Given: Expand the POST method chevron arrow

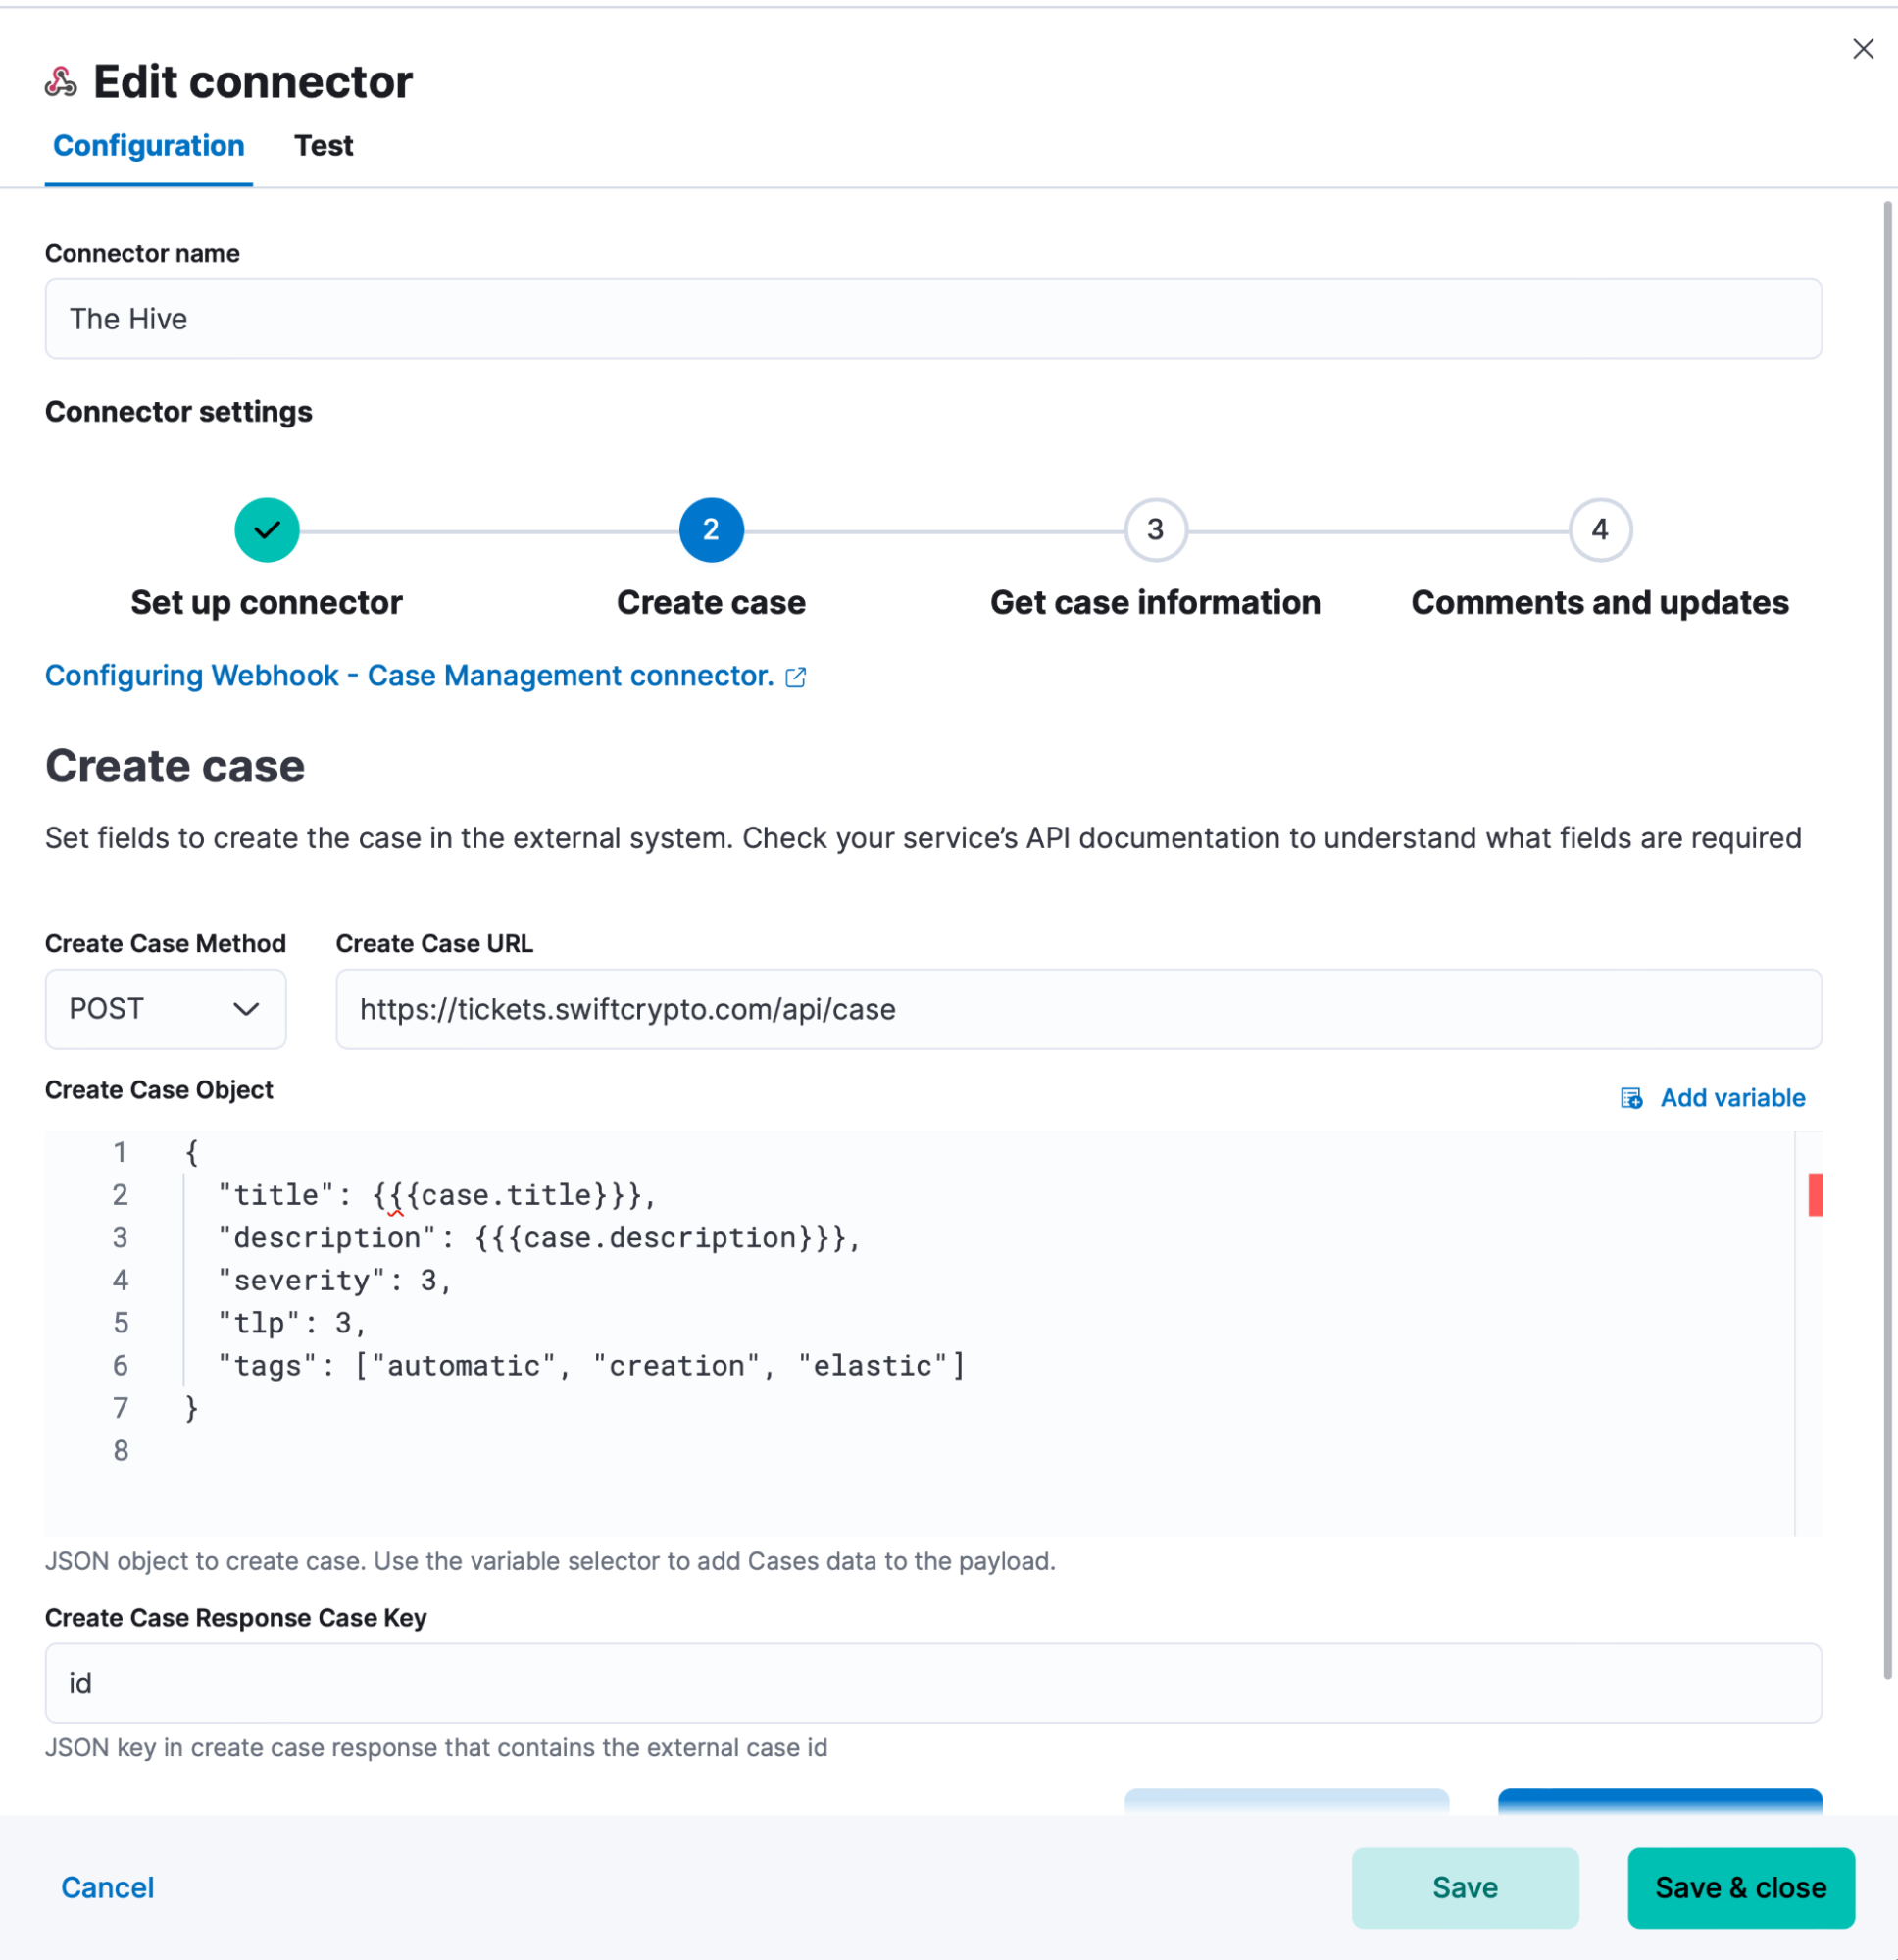Looking at the screenshot, I should pyautogui.click(x=246, y=1009).
